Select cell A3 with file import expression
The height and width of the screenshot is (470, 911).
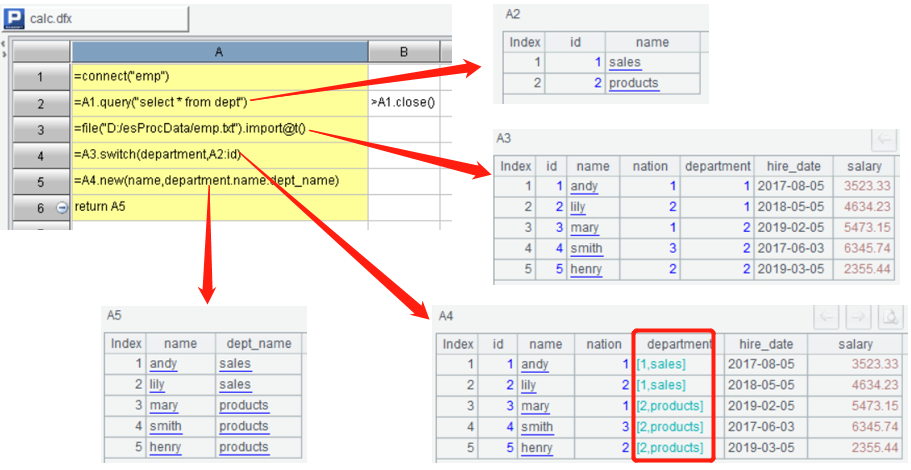tap(219, 129)
